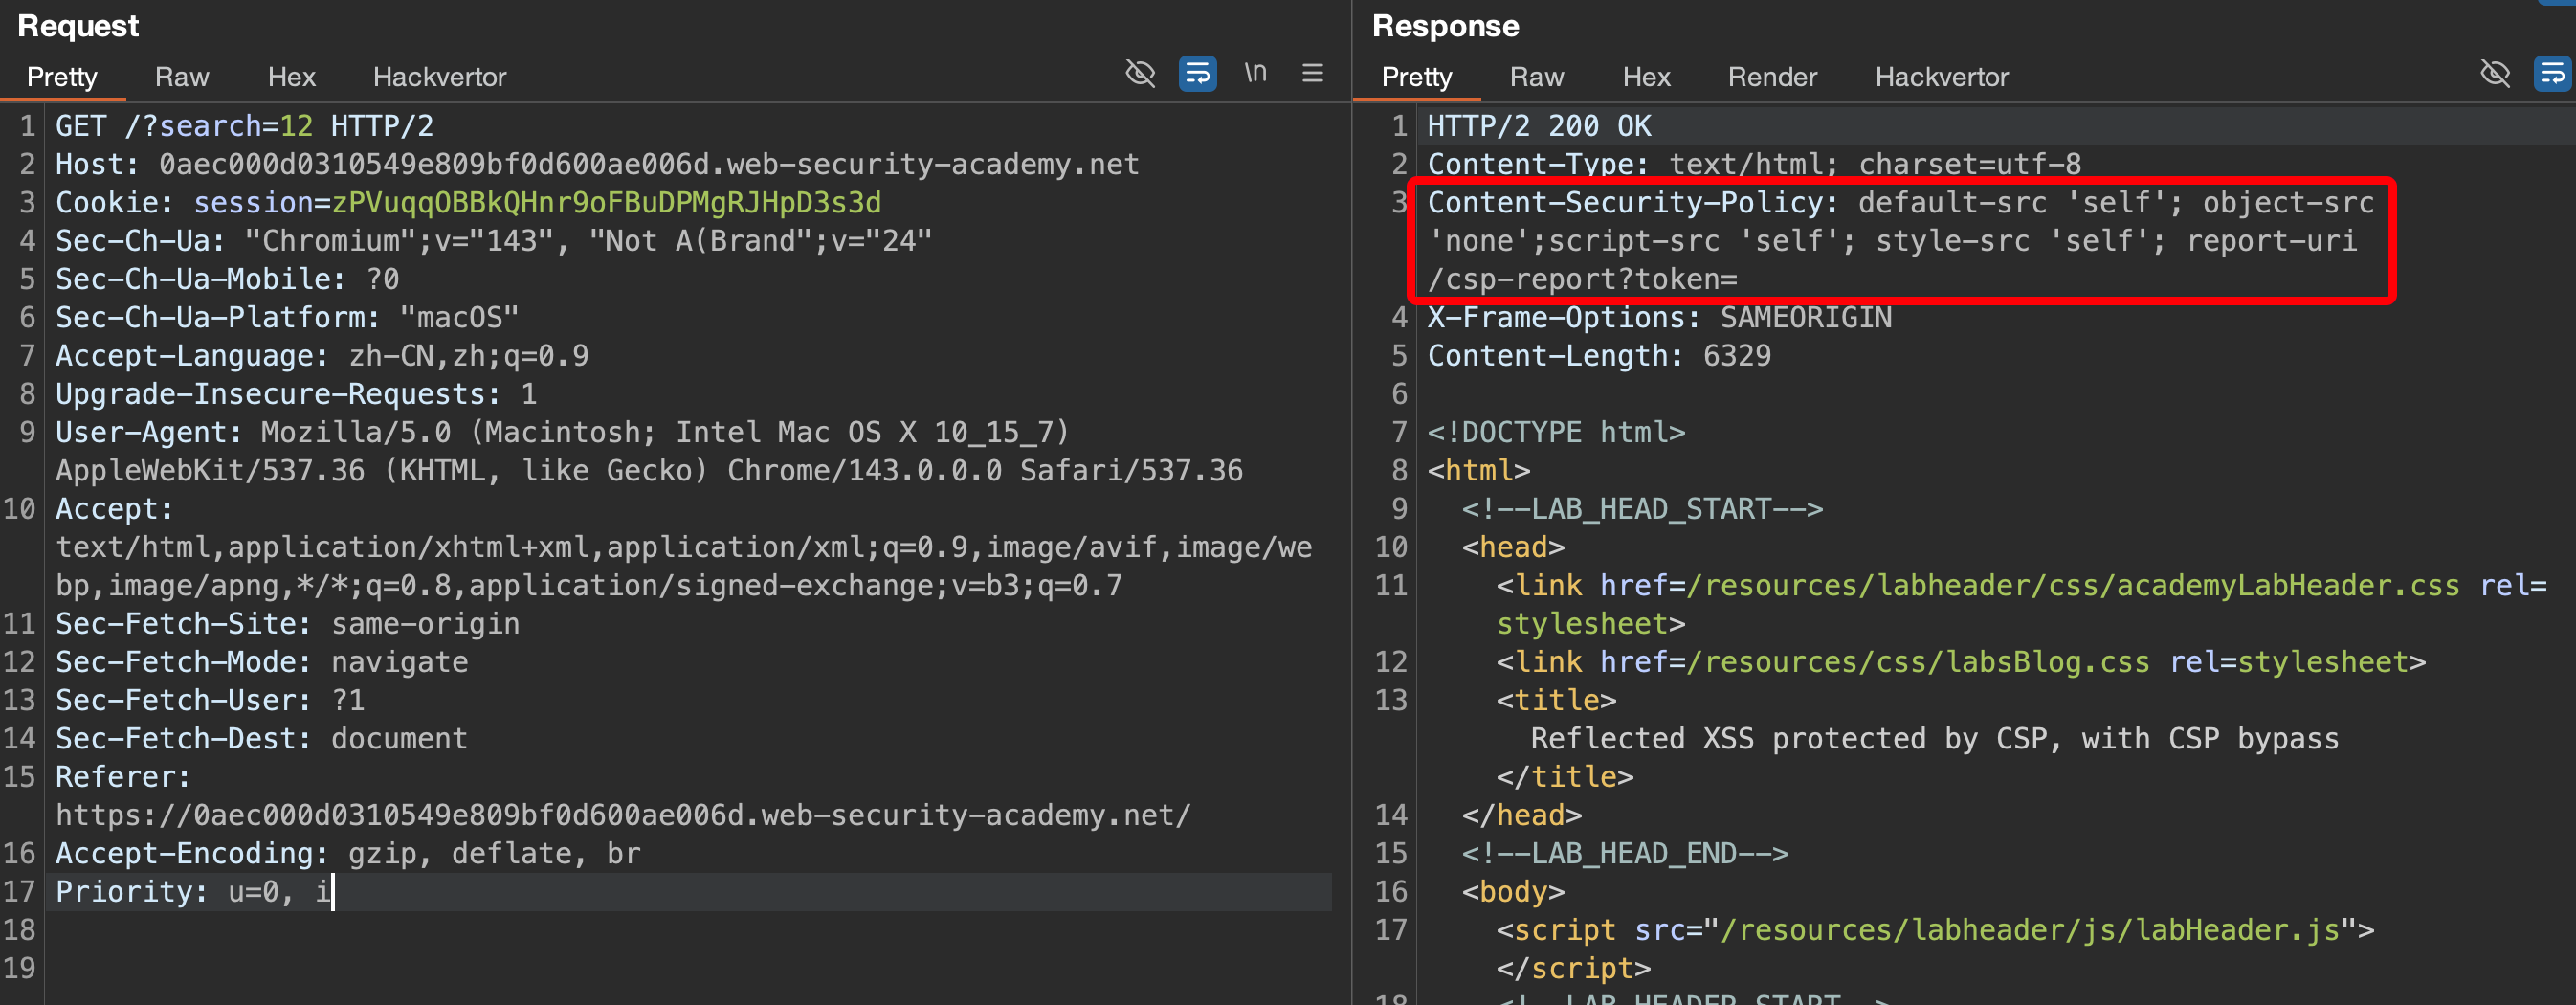
Task: Switch to the Request Raw tab
Action: pyautogui.click(x=181, y=77)
